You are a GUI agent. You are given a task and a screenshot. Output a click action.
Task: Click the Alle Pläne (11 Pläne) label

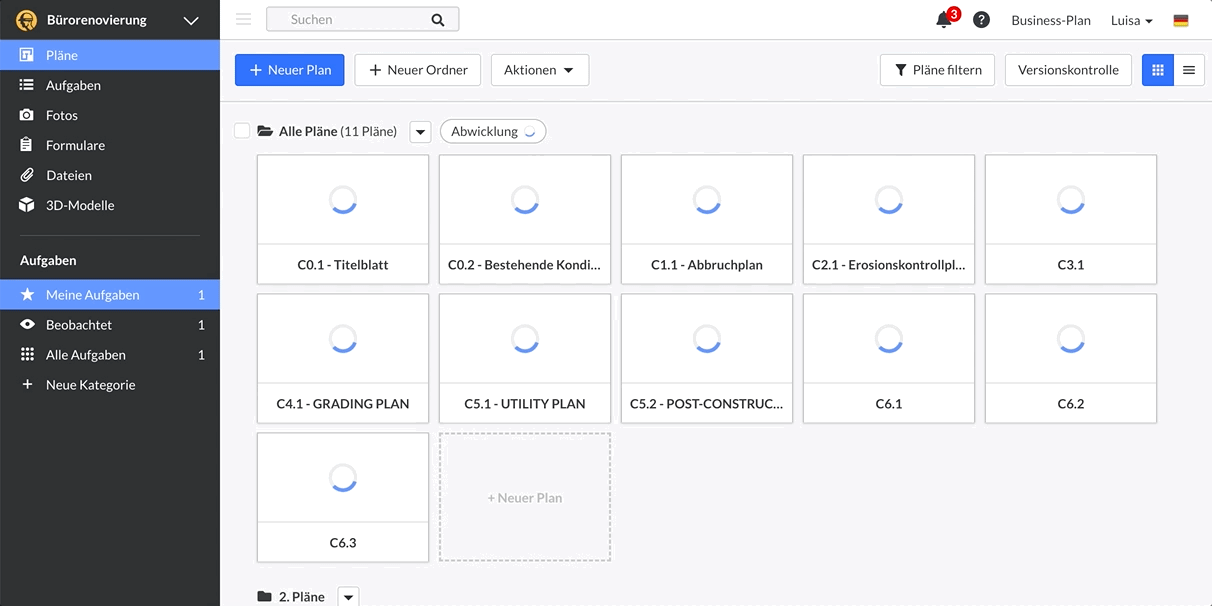pos(338,131)
